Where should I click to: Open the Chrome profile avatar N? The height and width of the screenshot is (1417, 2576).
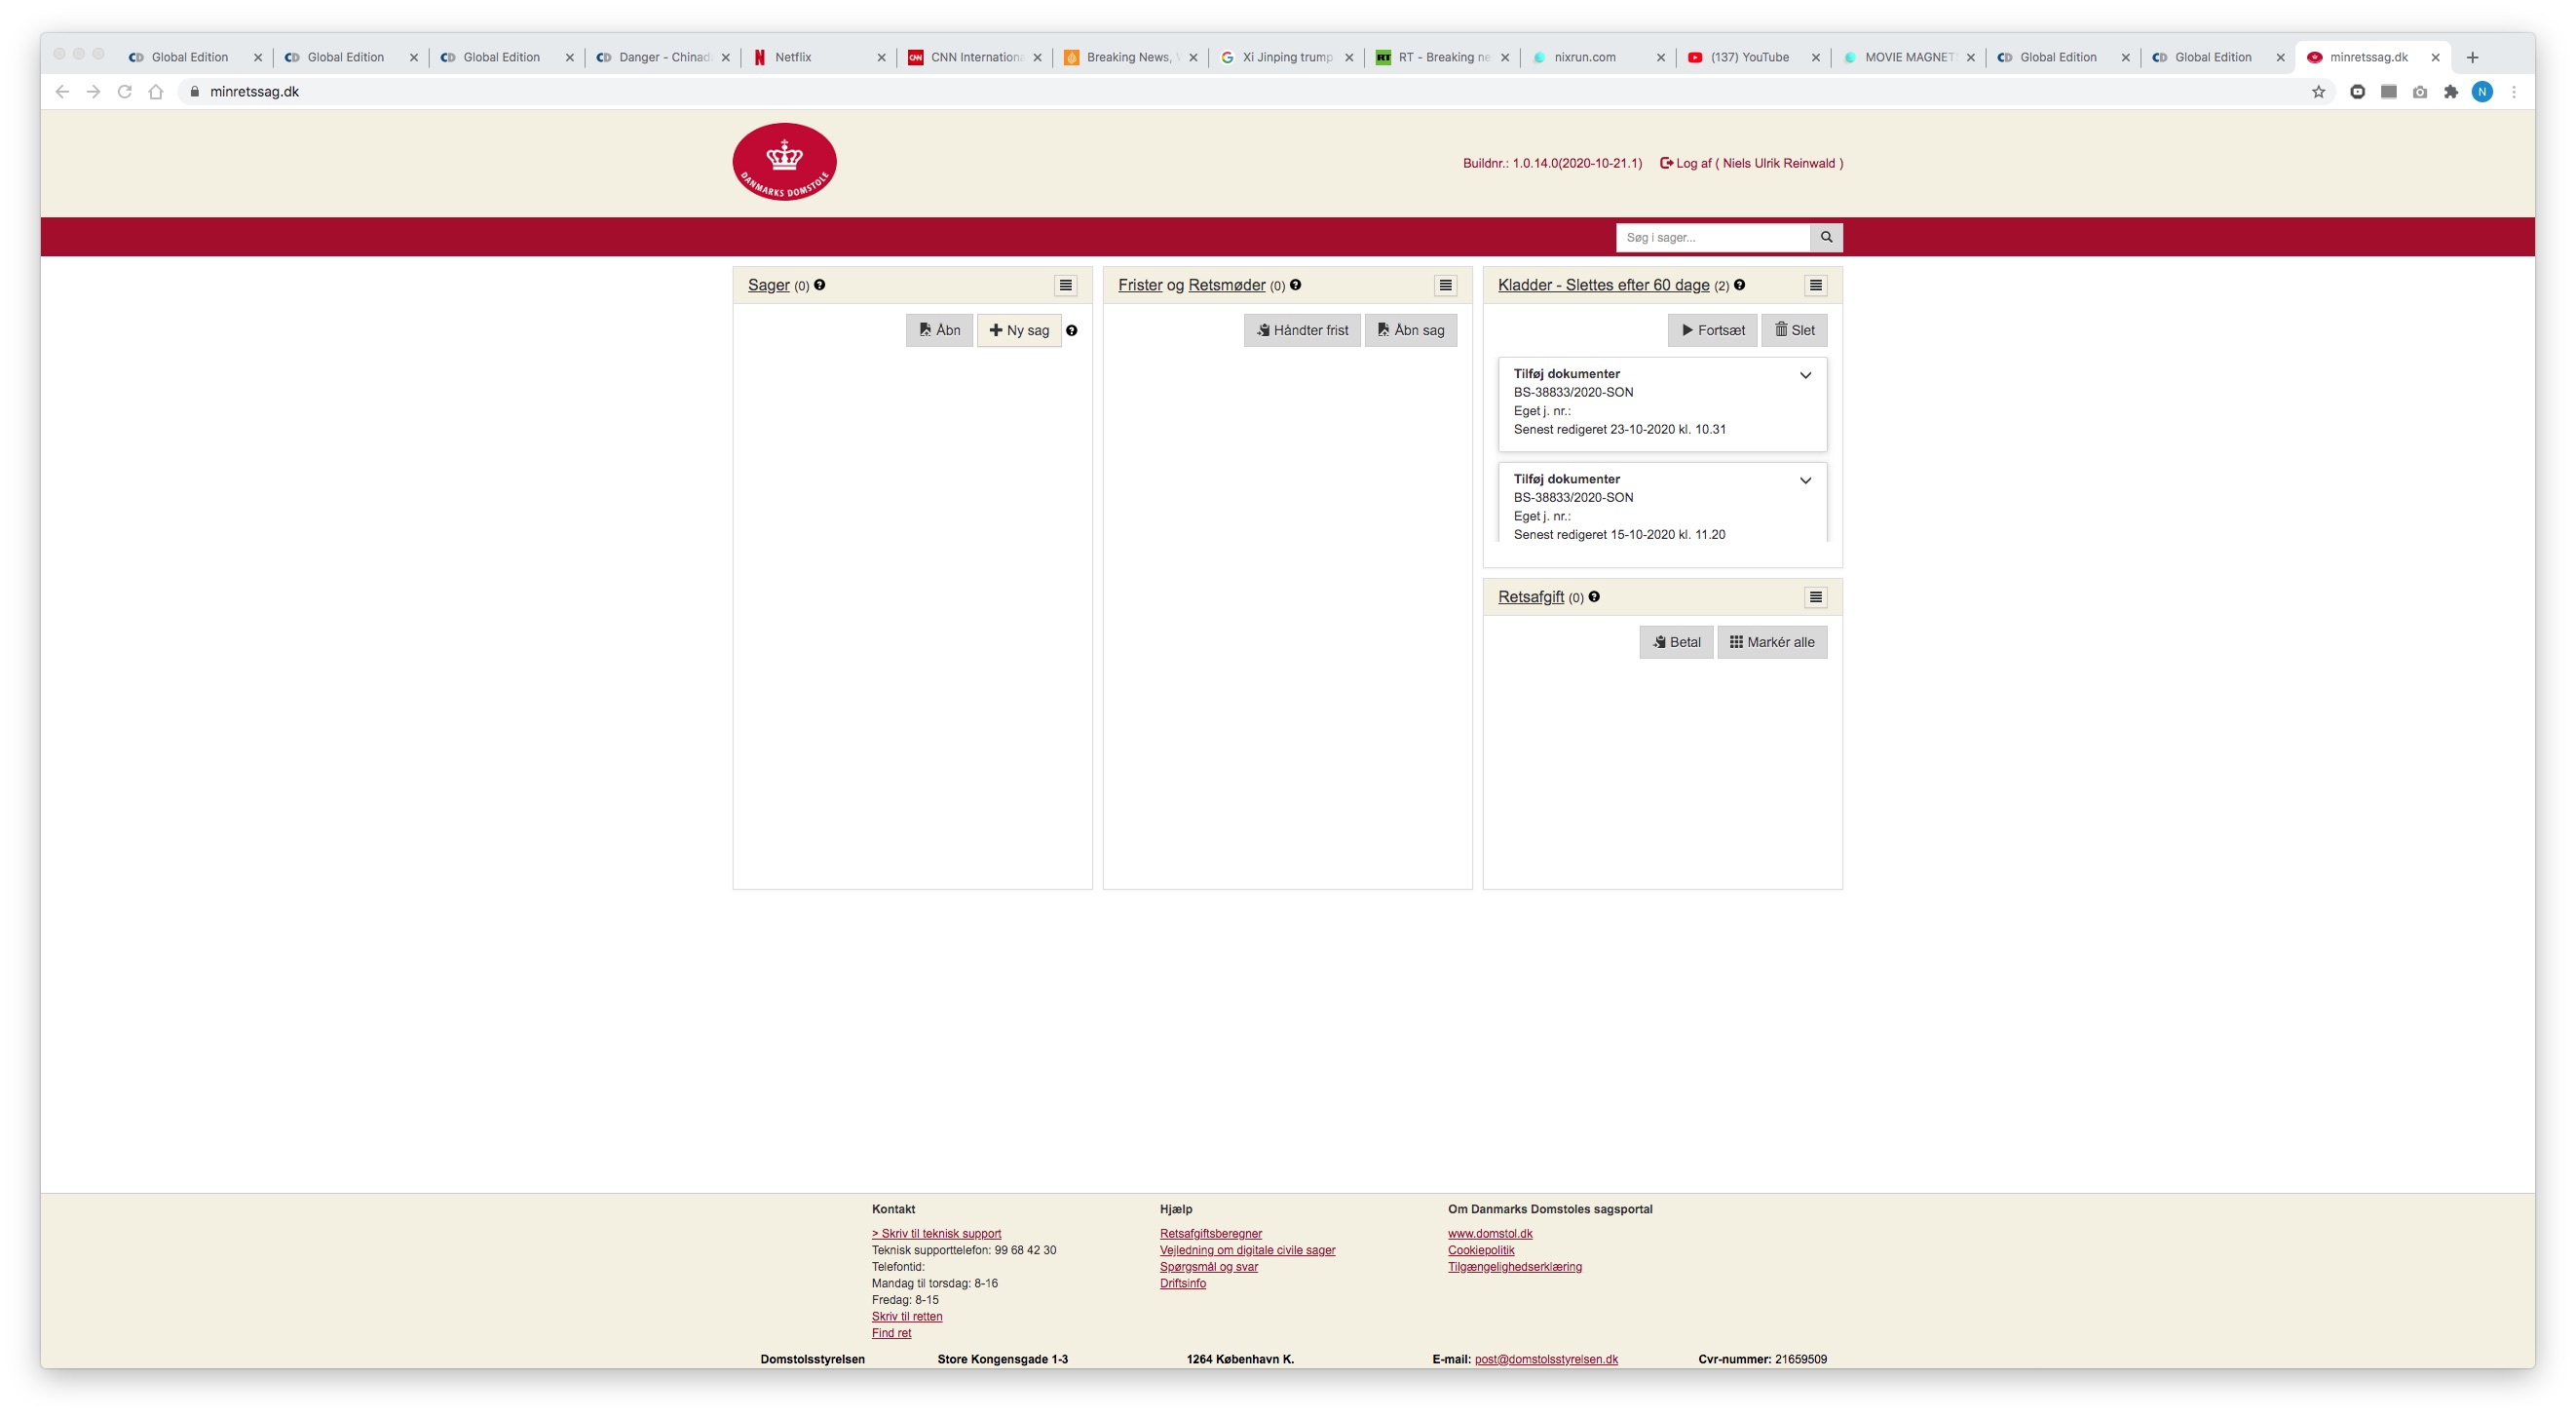pos(2482,92)
